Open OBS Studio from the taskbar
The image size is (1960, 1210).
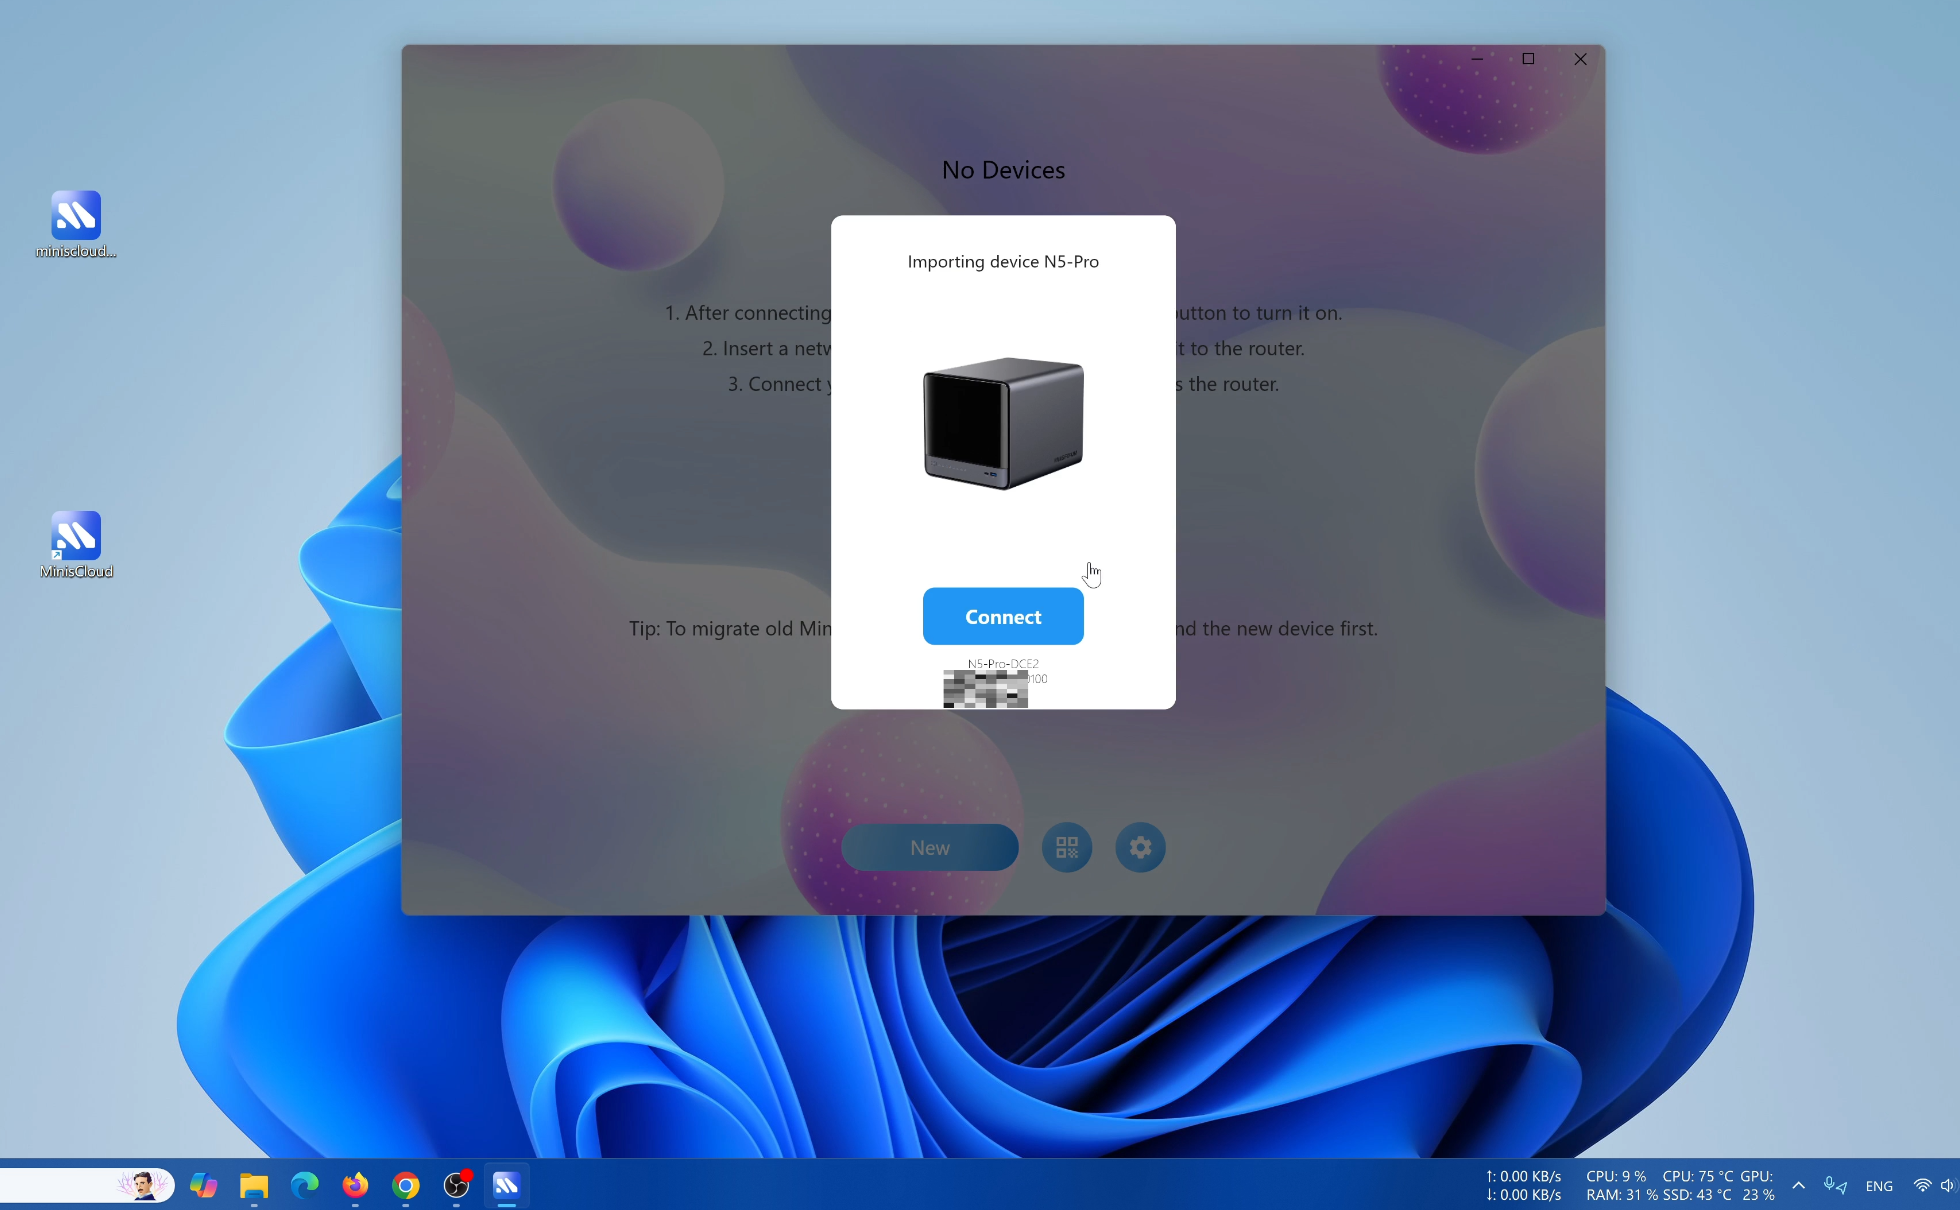[x=456, y=1185]
